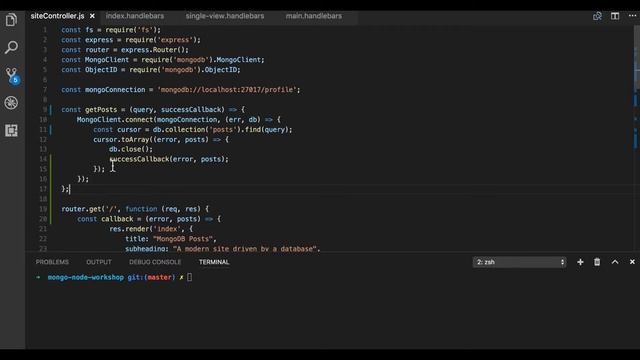Click 'cursor.toArray' on line 12
640x360 pixels.
tap(121, 140)
